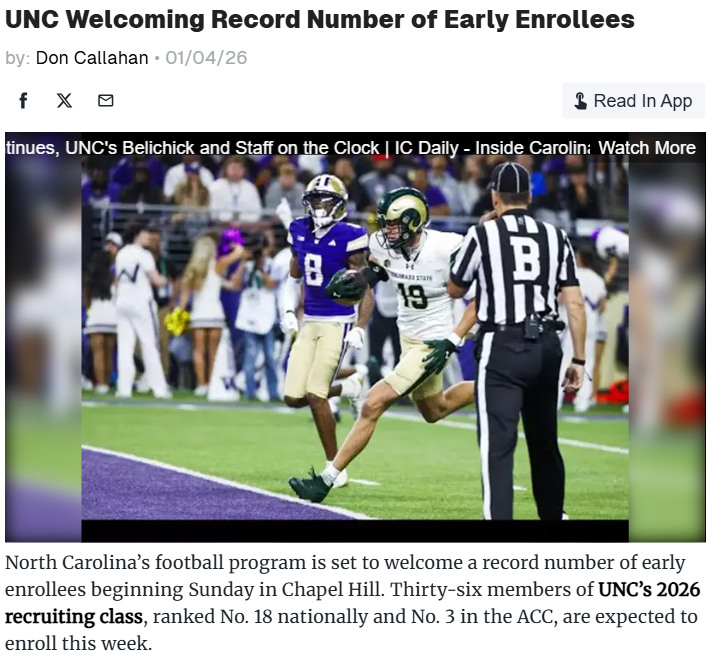Open the article with Read In App button
The height and width of the screenshot is (659, 712).
click(x=633, y=101)
